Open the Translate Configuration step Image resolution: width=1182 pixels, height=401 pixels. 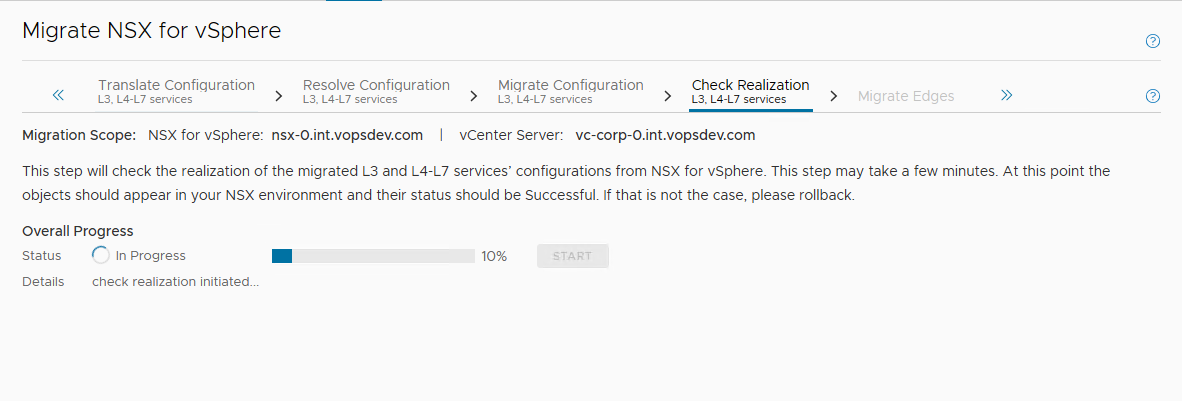[x=176, y=91]
